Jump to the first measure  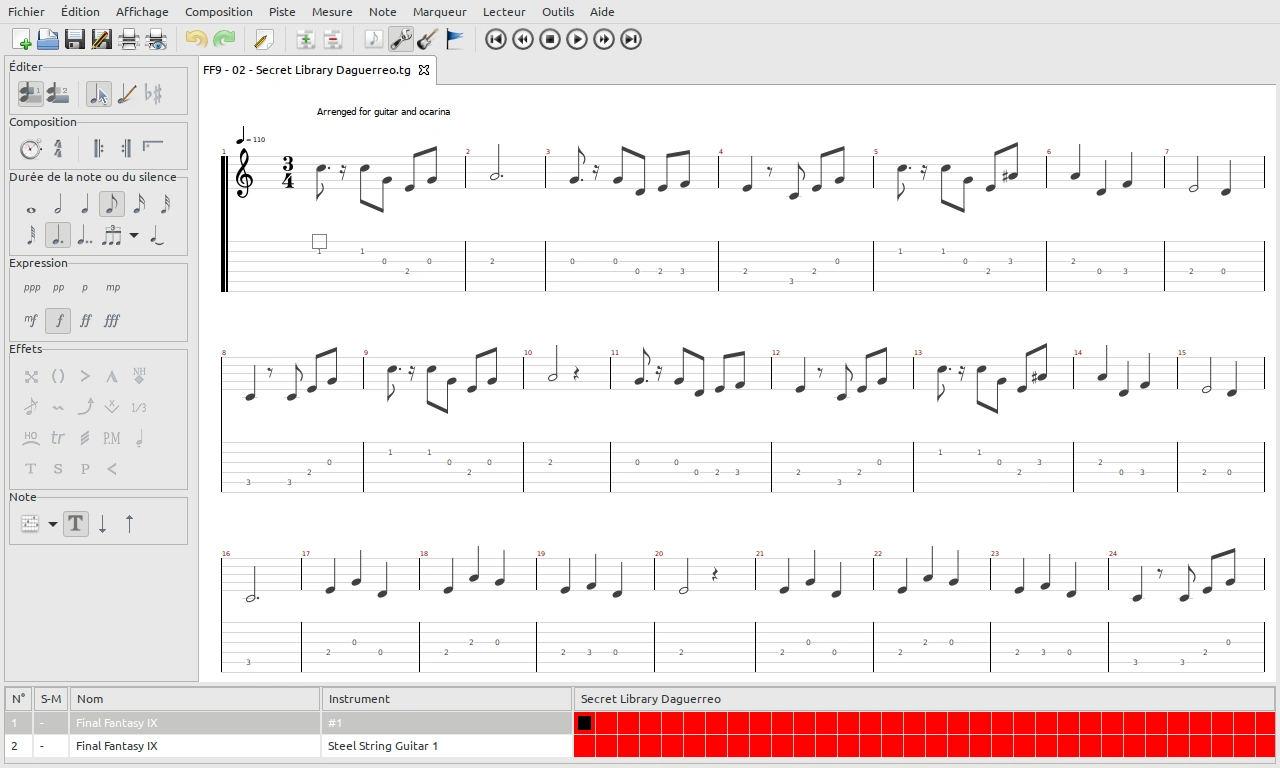(495, 39)
